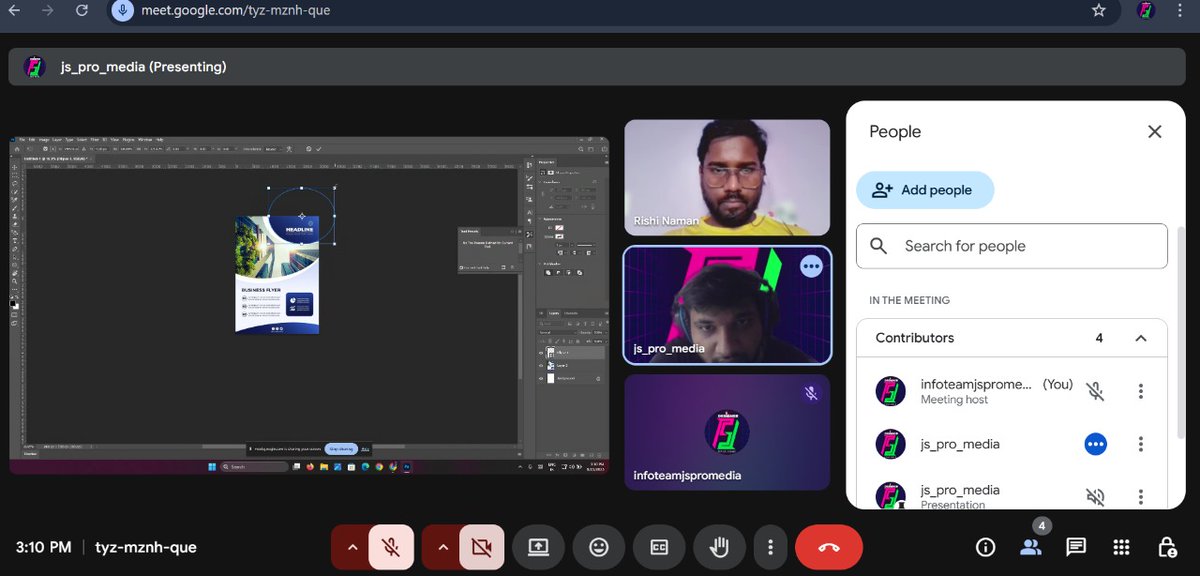The width and height of the screenshot is (1200, 576).
Task: Click the Present now screen share icon
Action: [538, 547]
